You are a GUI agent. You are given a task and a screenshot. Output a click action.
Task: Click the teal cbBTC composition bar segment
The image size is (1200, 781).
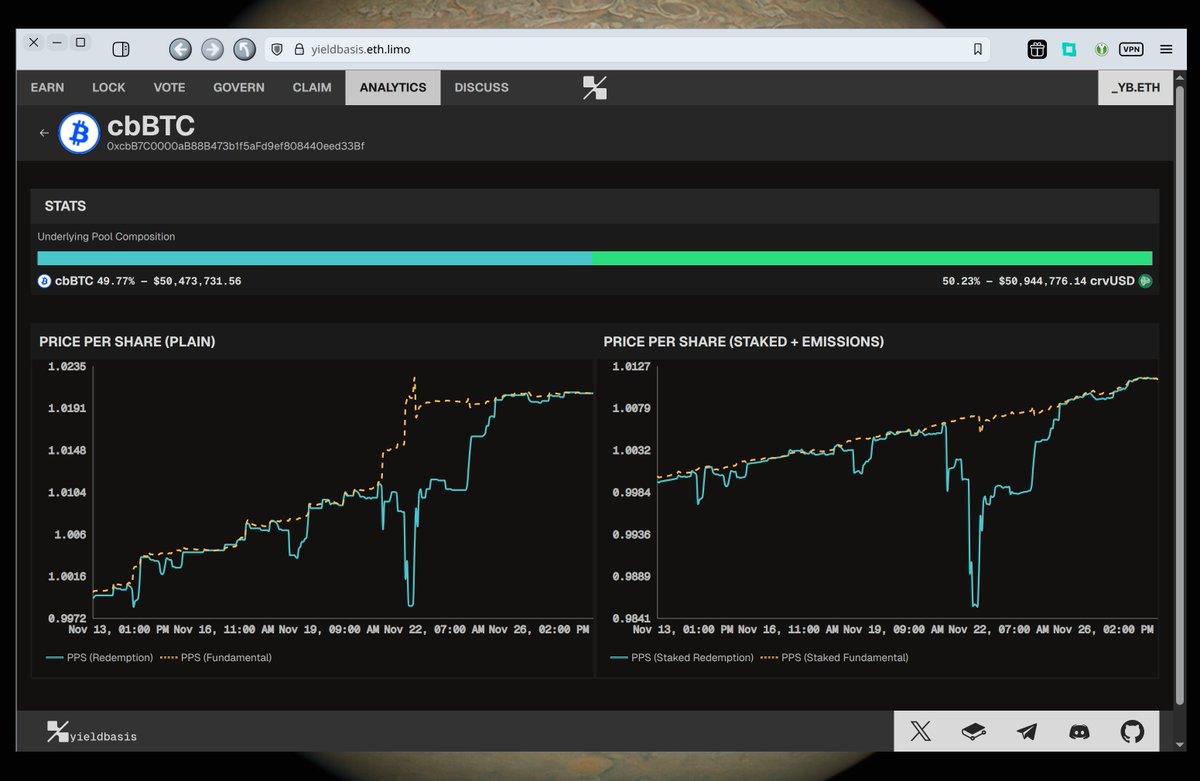pos(314,258)
